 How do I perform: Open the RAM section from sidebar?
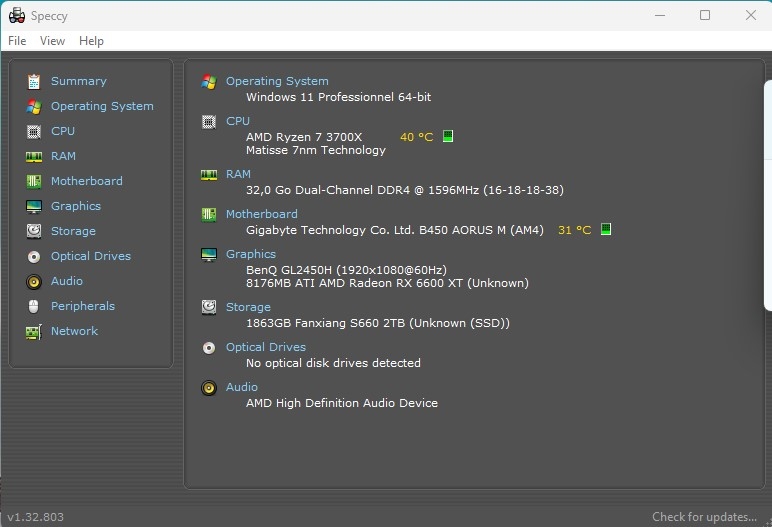[64, 156]
